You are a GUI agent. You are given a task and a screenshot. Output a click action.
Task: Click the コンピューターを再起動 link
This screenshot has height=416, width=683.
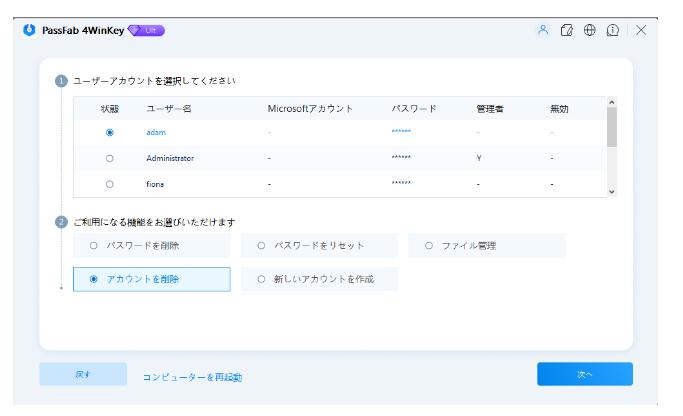coord(192,377)
